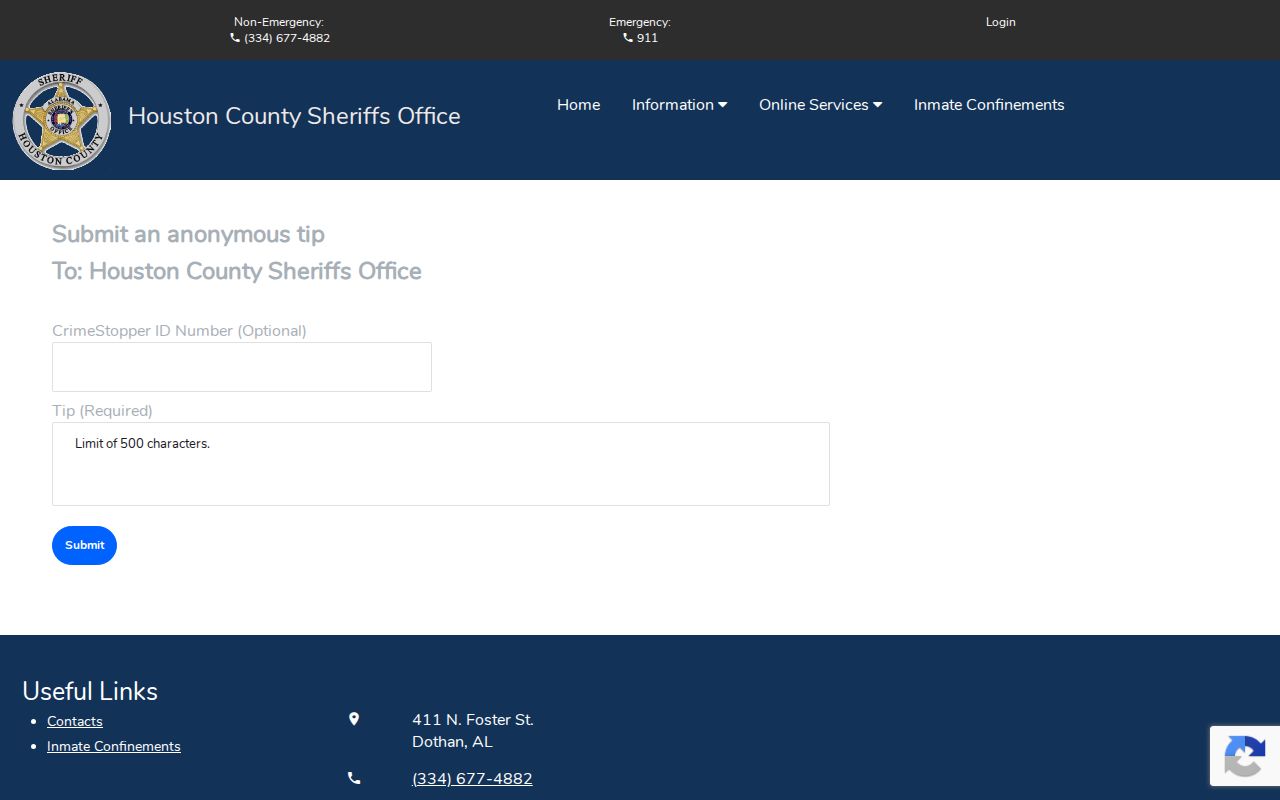Screen dimensions: 1280x800
Task: Click the reCAPTCHA badge icon
Action: [1244, 756]
